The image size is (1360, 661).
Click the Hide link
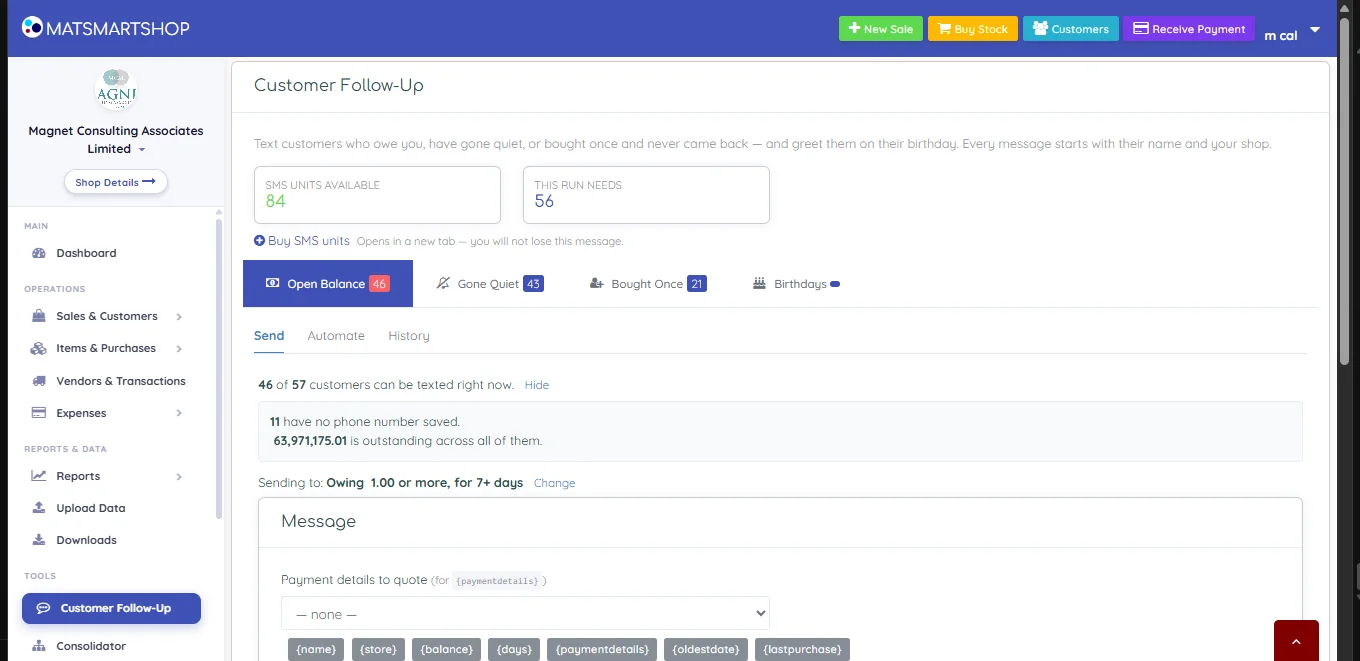click(x=537, y=385)
